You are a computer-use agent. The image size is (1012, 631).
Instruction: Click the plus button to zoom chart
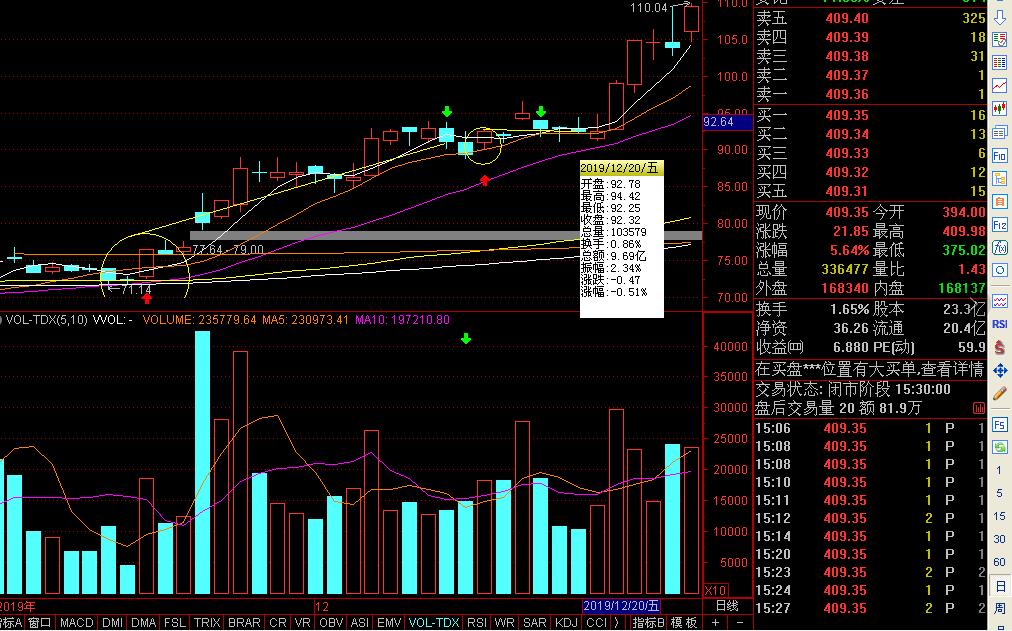pyautogui.click(x=715, y=622)
